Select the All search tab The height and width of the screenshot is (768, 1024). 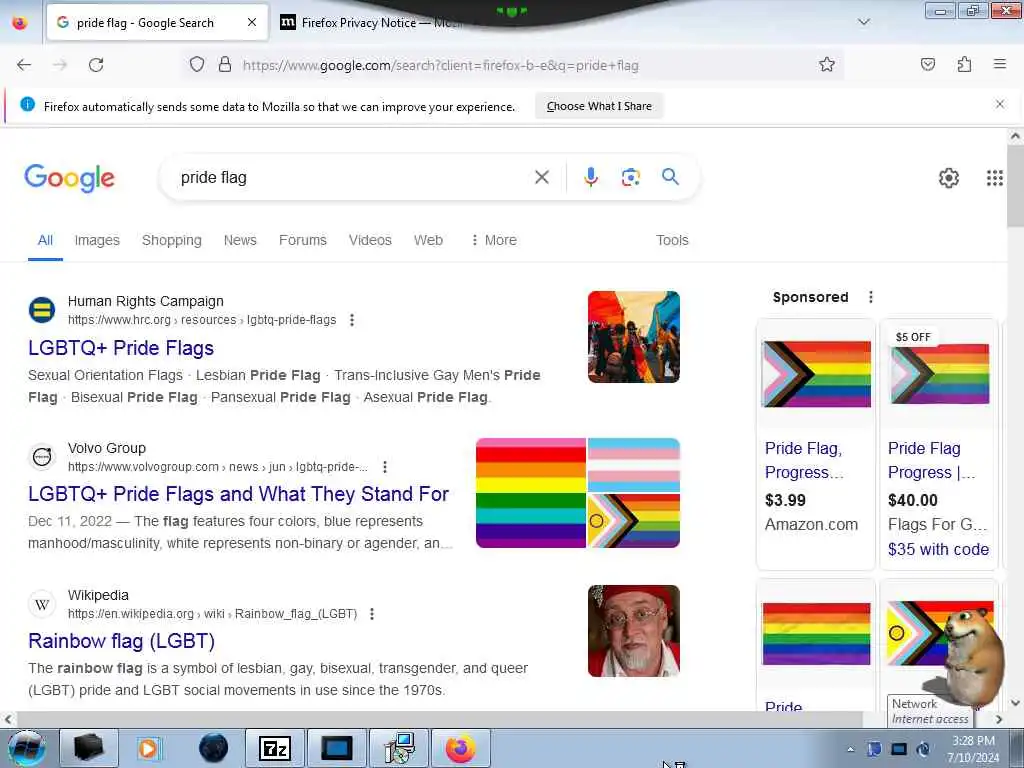[45, 240]
